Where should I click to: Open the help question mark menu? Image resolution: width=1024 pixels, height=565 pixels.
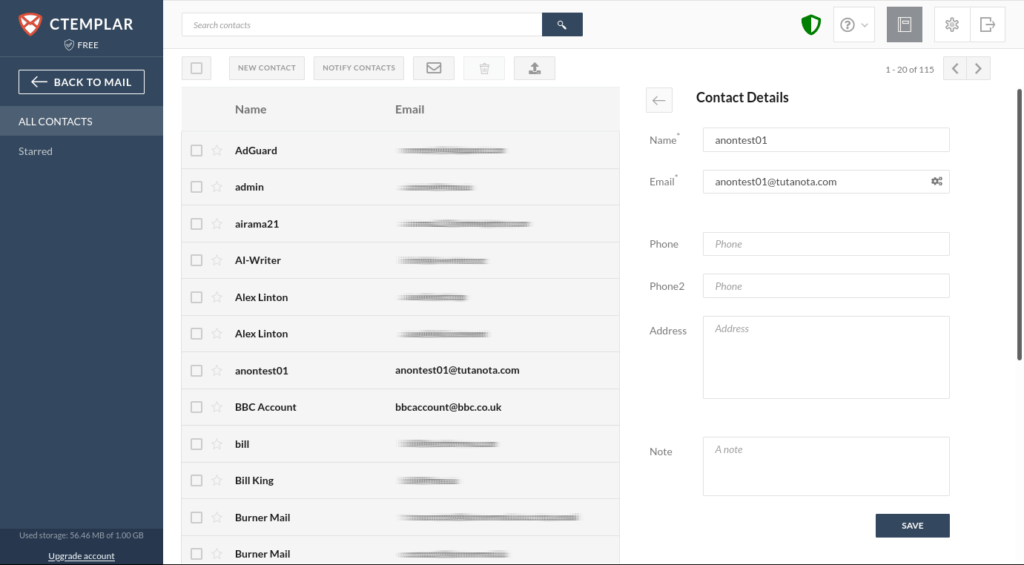point(854,25)
